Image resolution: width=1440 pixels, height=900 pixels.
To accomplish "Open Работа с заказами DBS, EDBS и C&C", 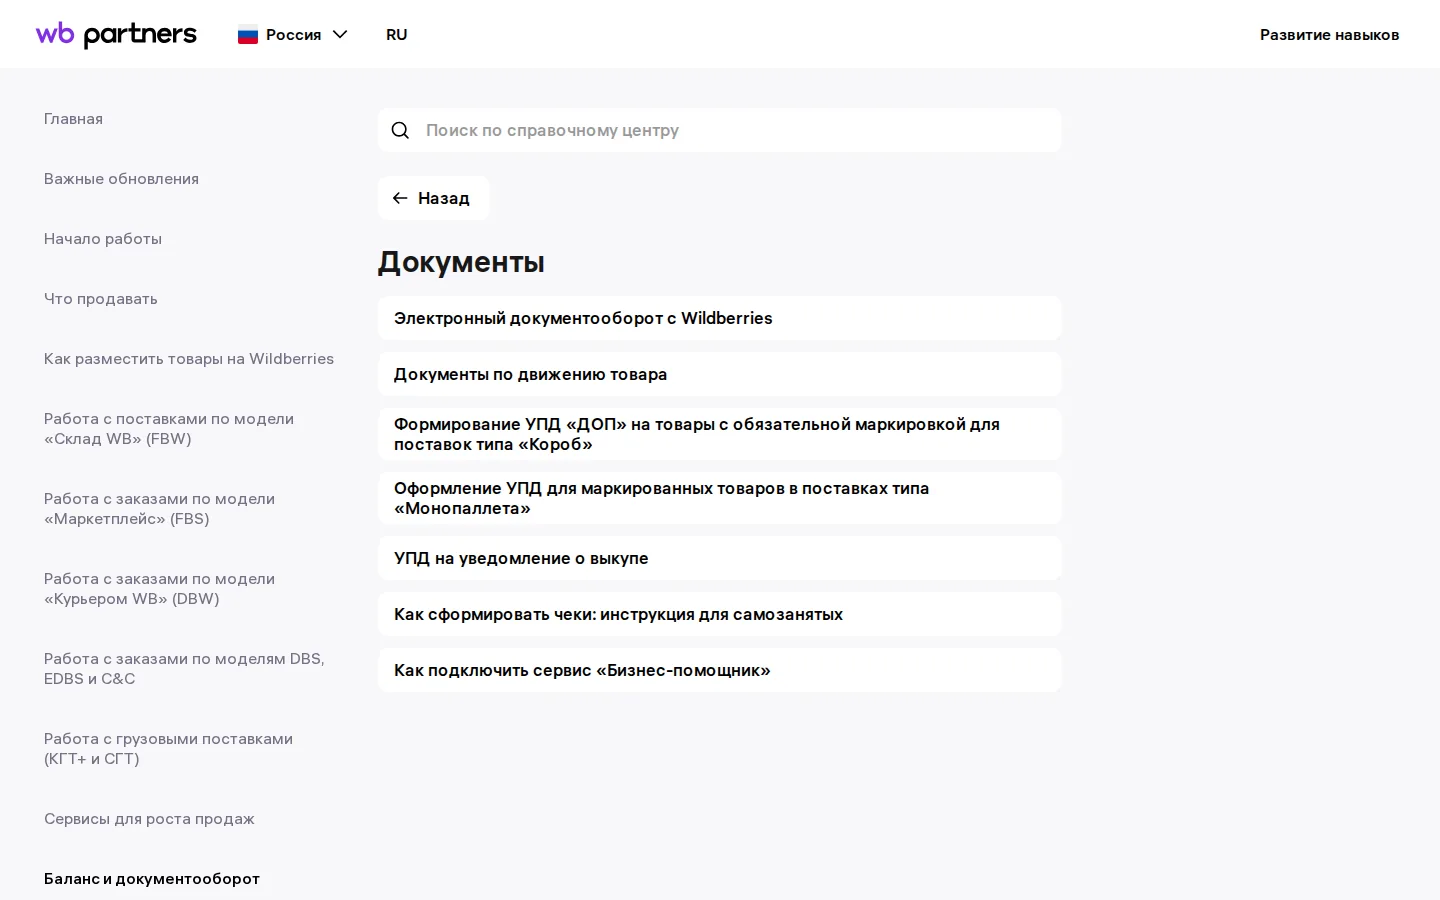I will 184,669.
